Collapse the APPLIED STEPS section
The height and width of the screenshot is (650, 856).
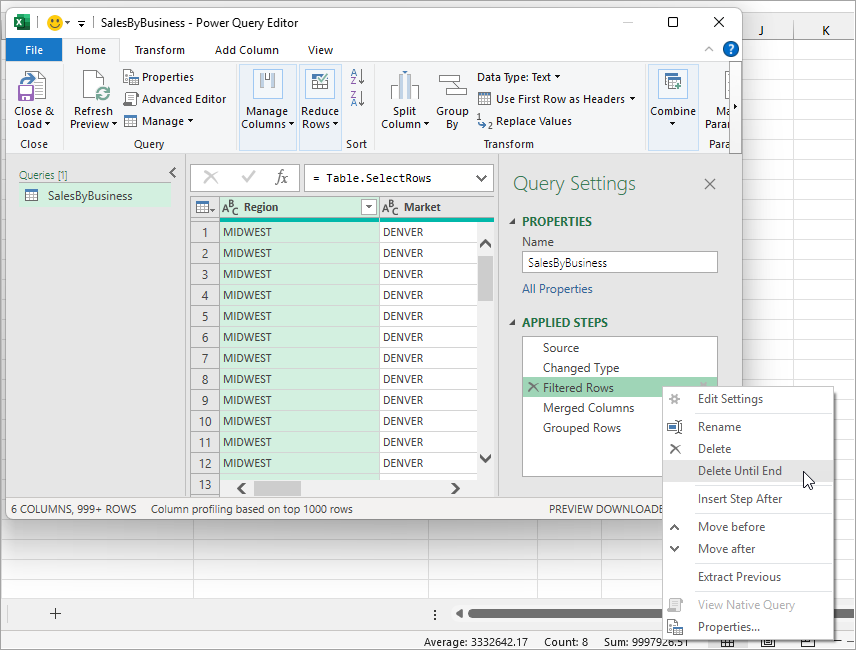click(512, 323)
